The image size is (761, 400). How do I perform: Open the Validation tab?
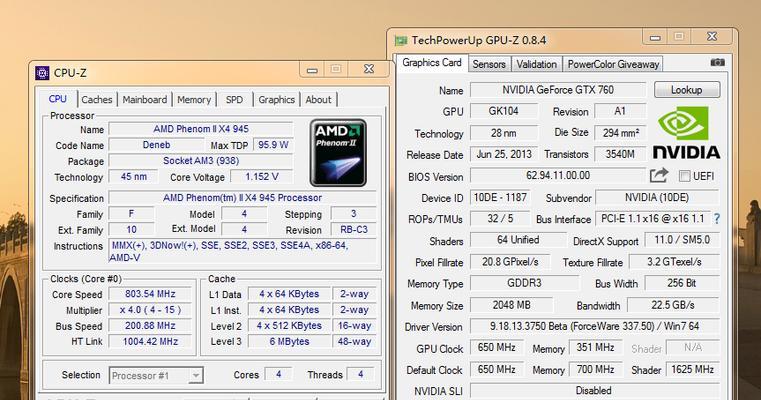click(x=536, y=64)
